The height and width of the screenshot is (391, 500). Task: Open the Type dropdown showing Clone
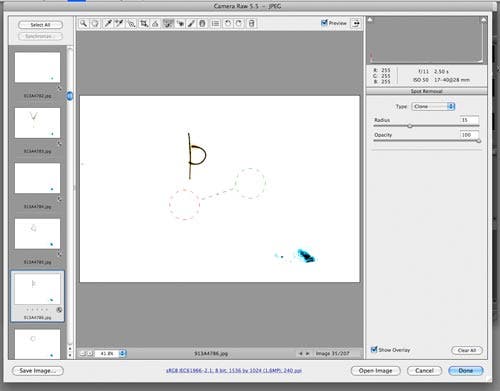[433, 106]
